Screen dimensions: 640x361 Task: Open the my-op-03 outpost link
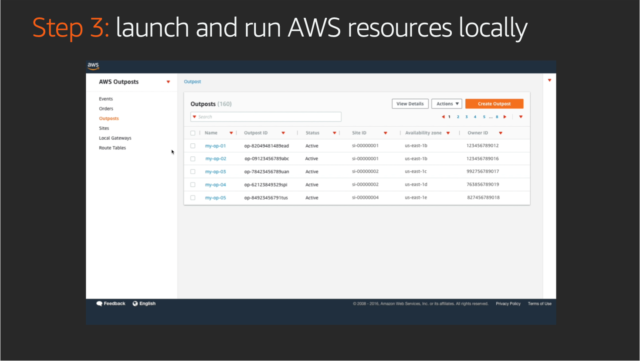tap(215, 172)
